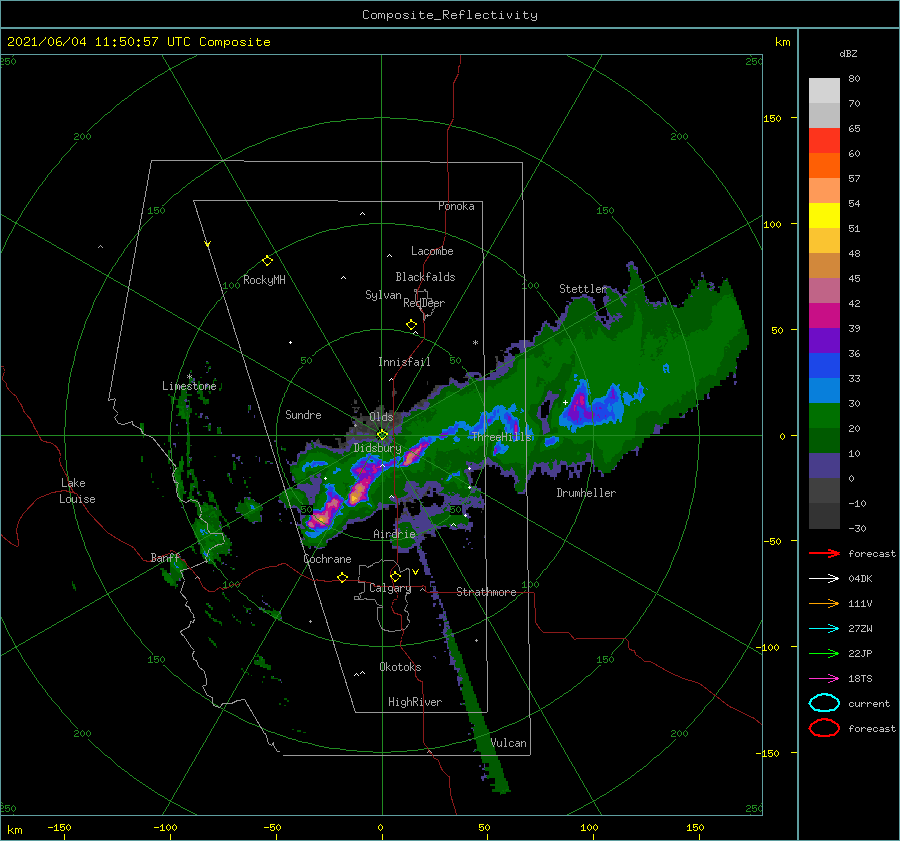The height and width of the screenshot is (841, 900).
Task: Click the HighRiver label
Action: point(415,702)
